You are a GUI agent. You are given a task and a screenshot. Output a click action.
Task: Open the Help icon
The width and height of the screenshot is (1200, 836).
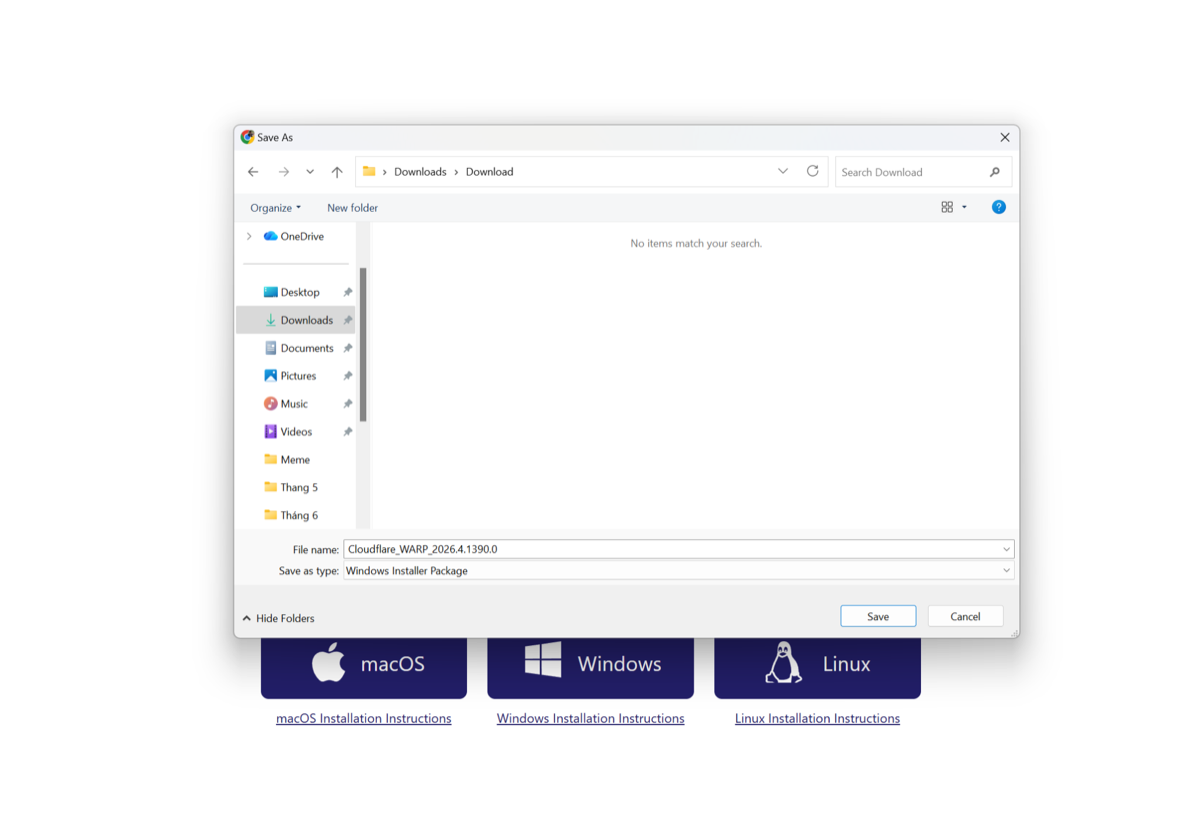click(998, 207)
